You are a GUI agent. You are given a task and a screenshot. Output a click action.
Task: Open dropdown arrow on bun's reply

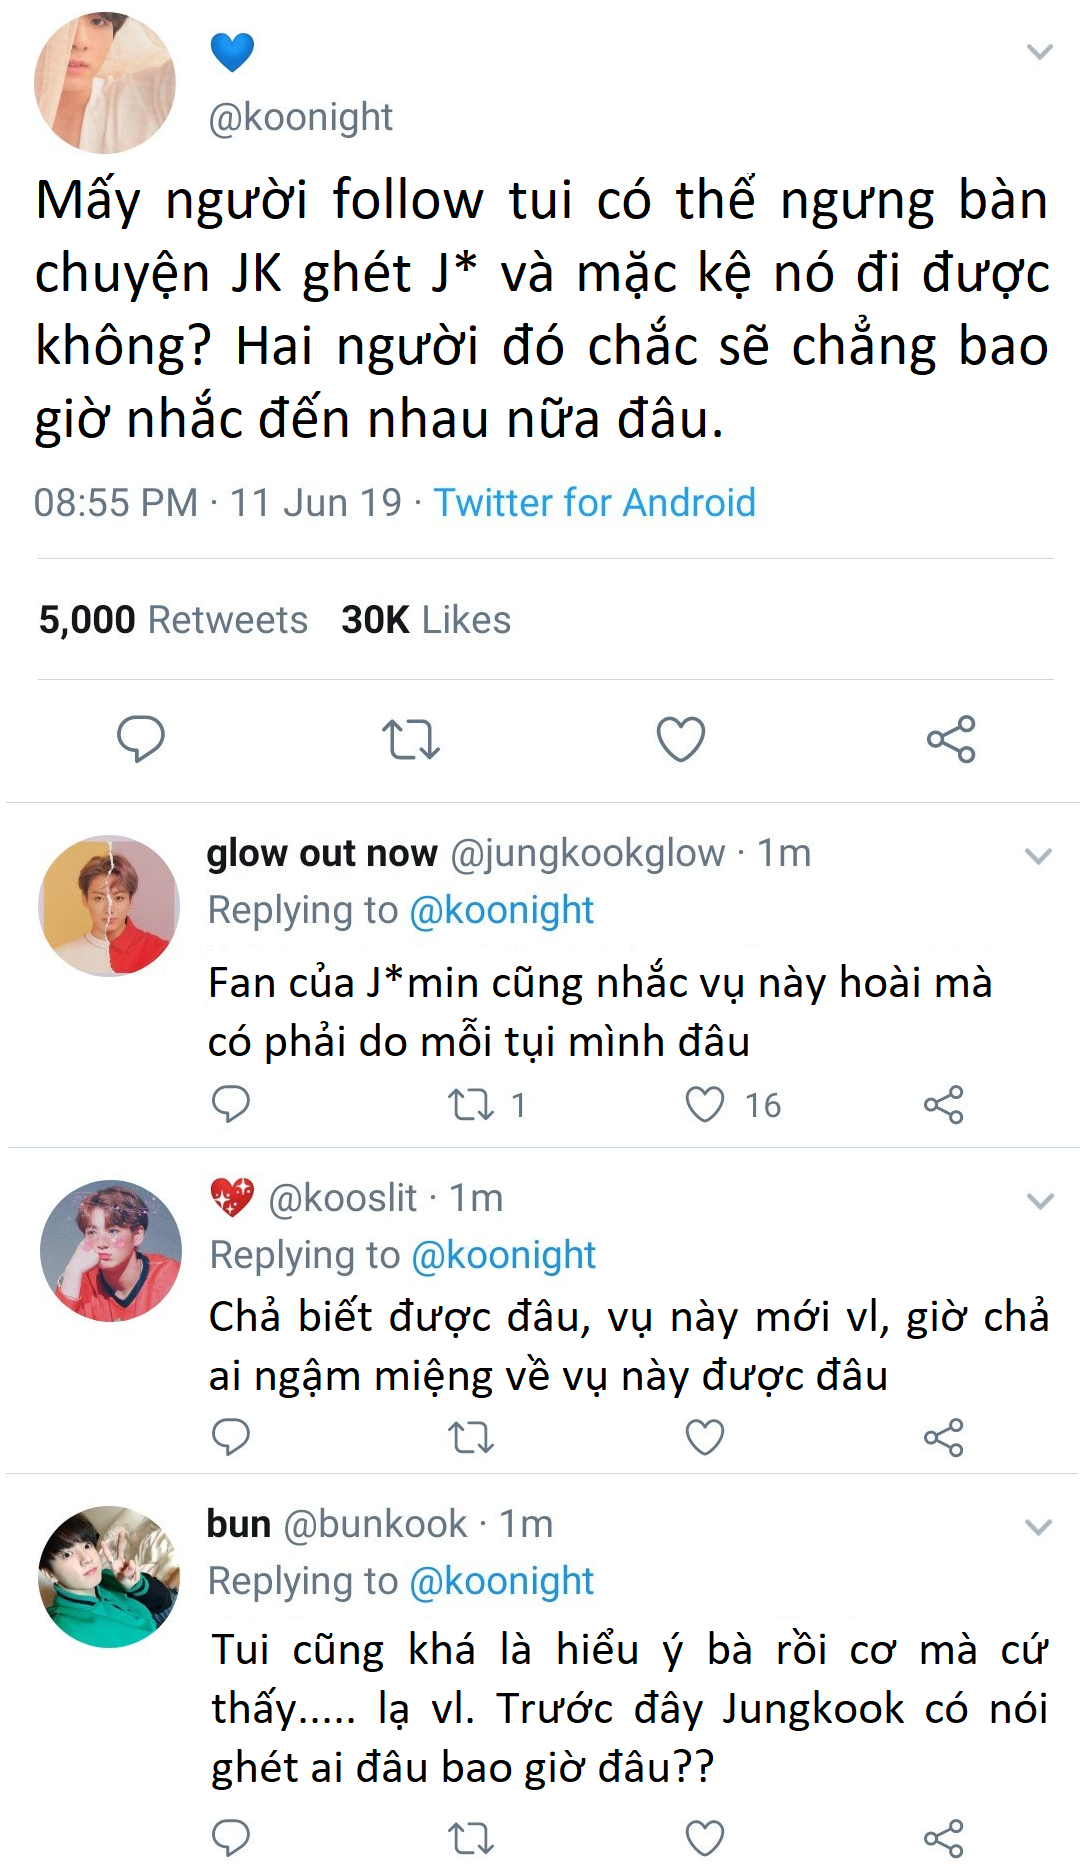tap(1039, 1527)
